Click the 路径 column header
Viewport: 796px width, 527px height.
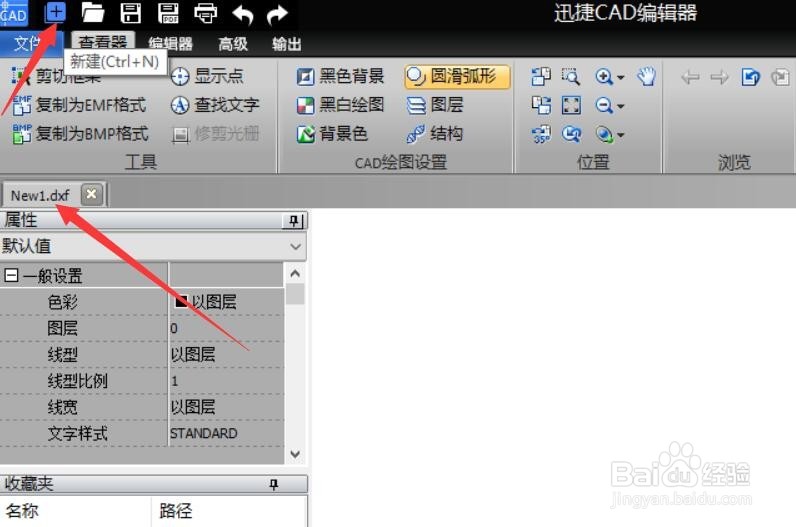229,511
